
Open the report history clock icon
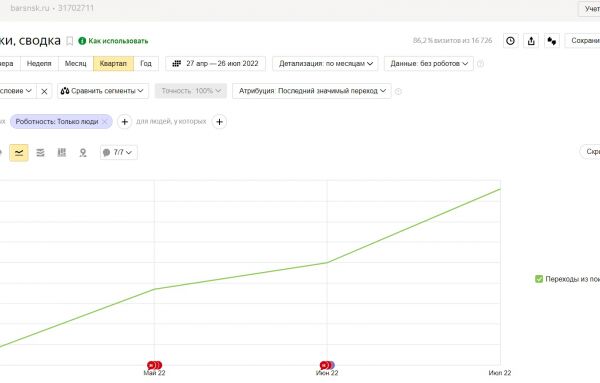(x=510, y=41)
